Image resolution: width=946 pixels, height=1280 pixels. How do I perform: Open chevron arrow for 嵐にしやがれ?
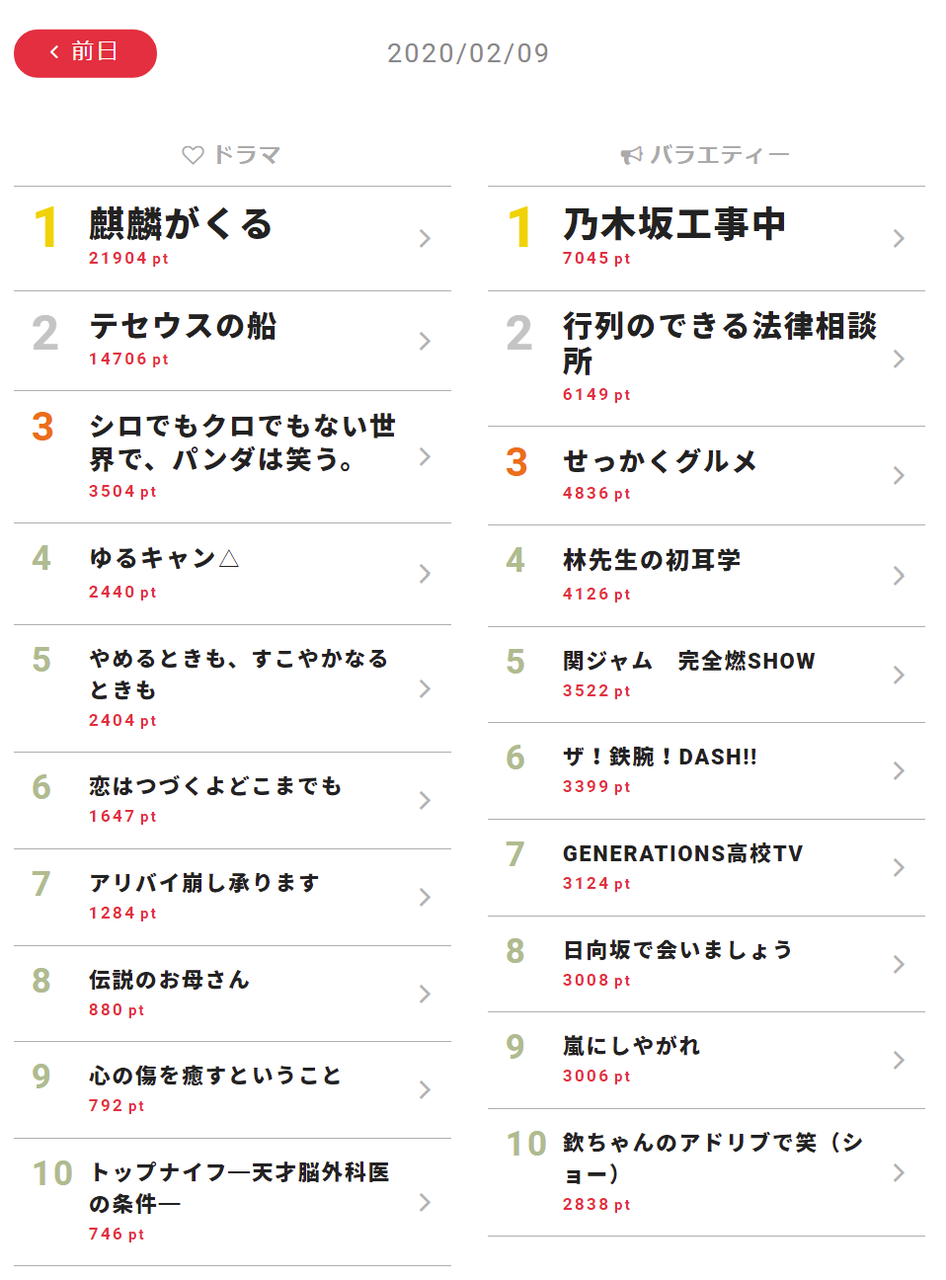click(x=899, y=1060)
